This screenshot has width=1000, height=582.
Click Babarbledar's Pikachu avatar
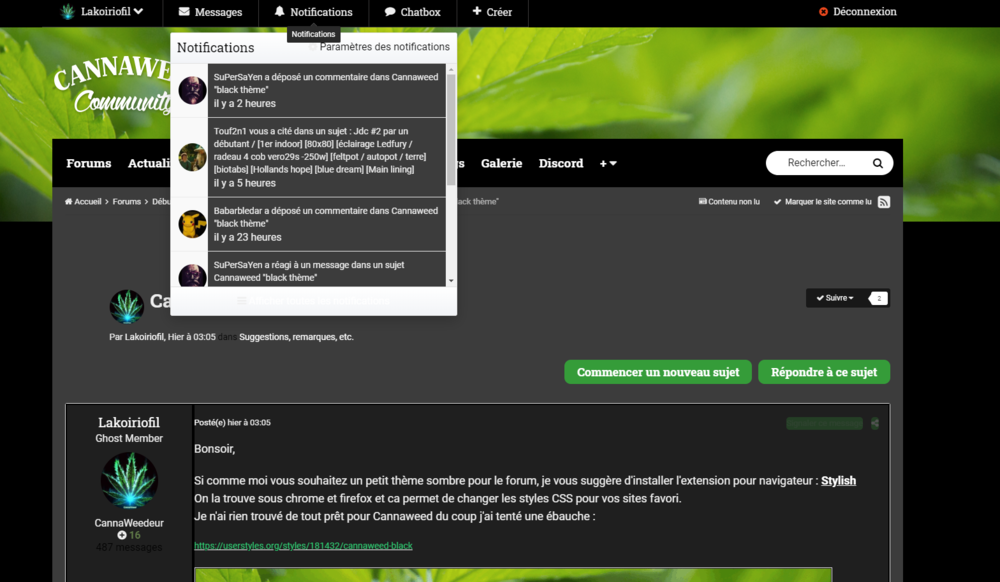coord(192,224)
